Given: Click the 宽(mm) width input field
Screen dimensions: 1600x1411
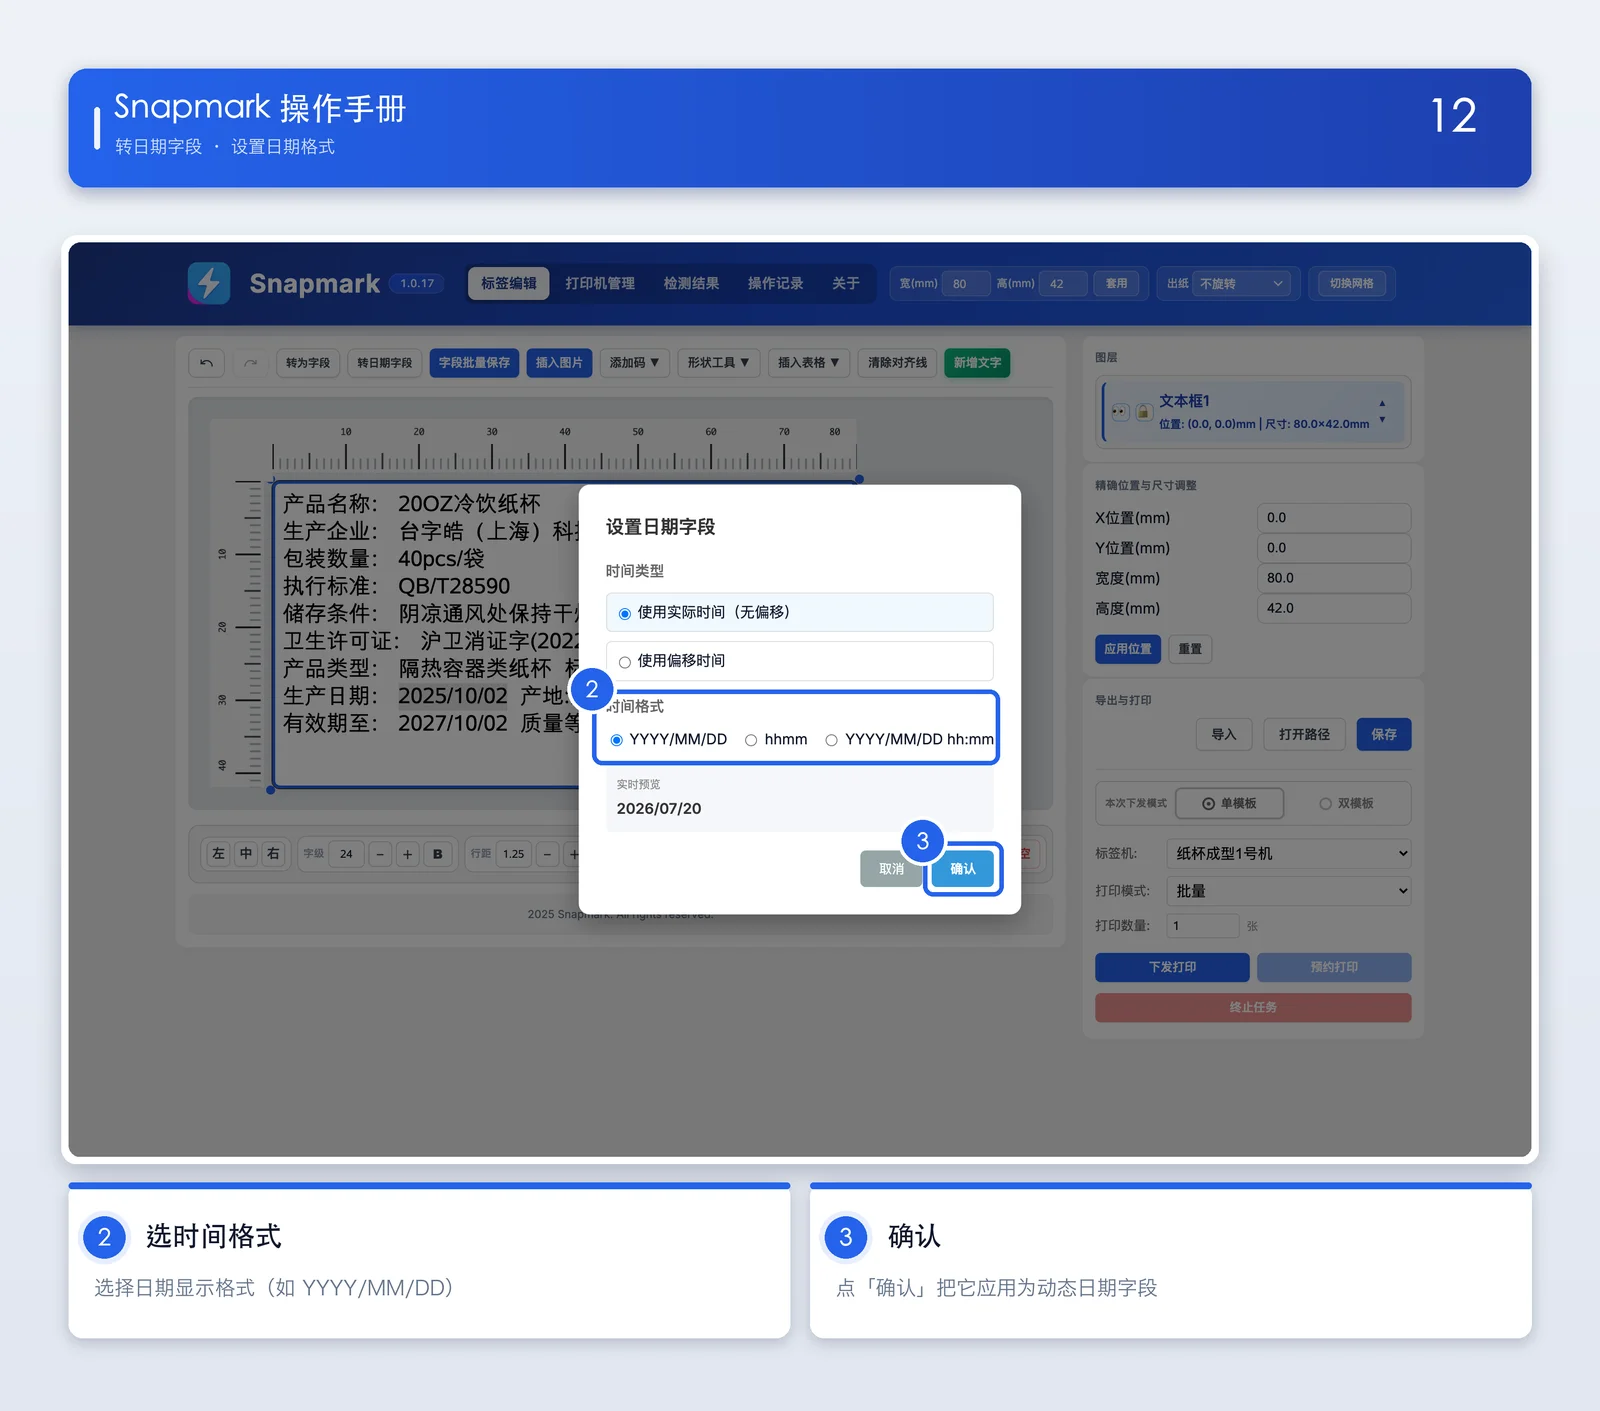Looking at the screenshot, I should point(965,284).
